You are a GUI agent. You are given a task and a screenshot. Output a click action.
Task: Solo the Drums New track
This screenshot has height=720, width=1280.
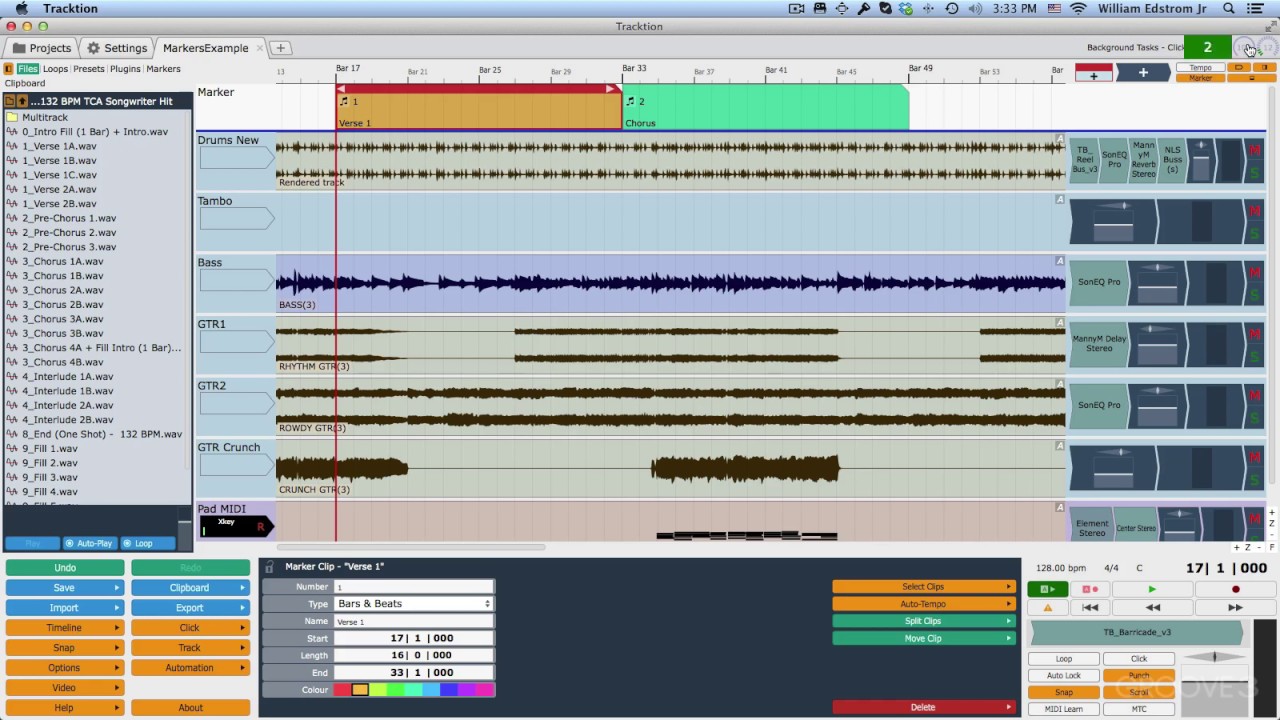(1255, 173)
